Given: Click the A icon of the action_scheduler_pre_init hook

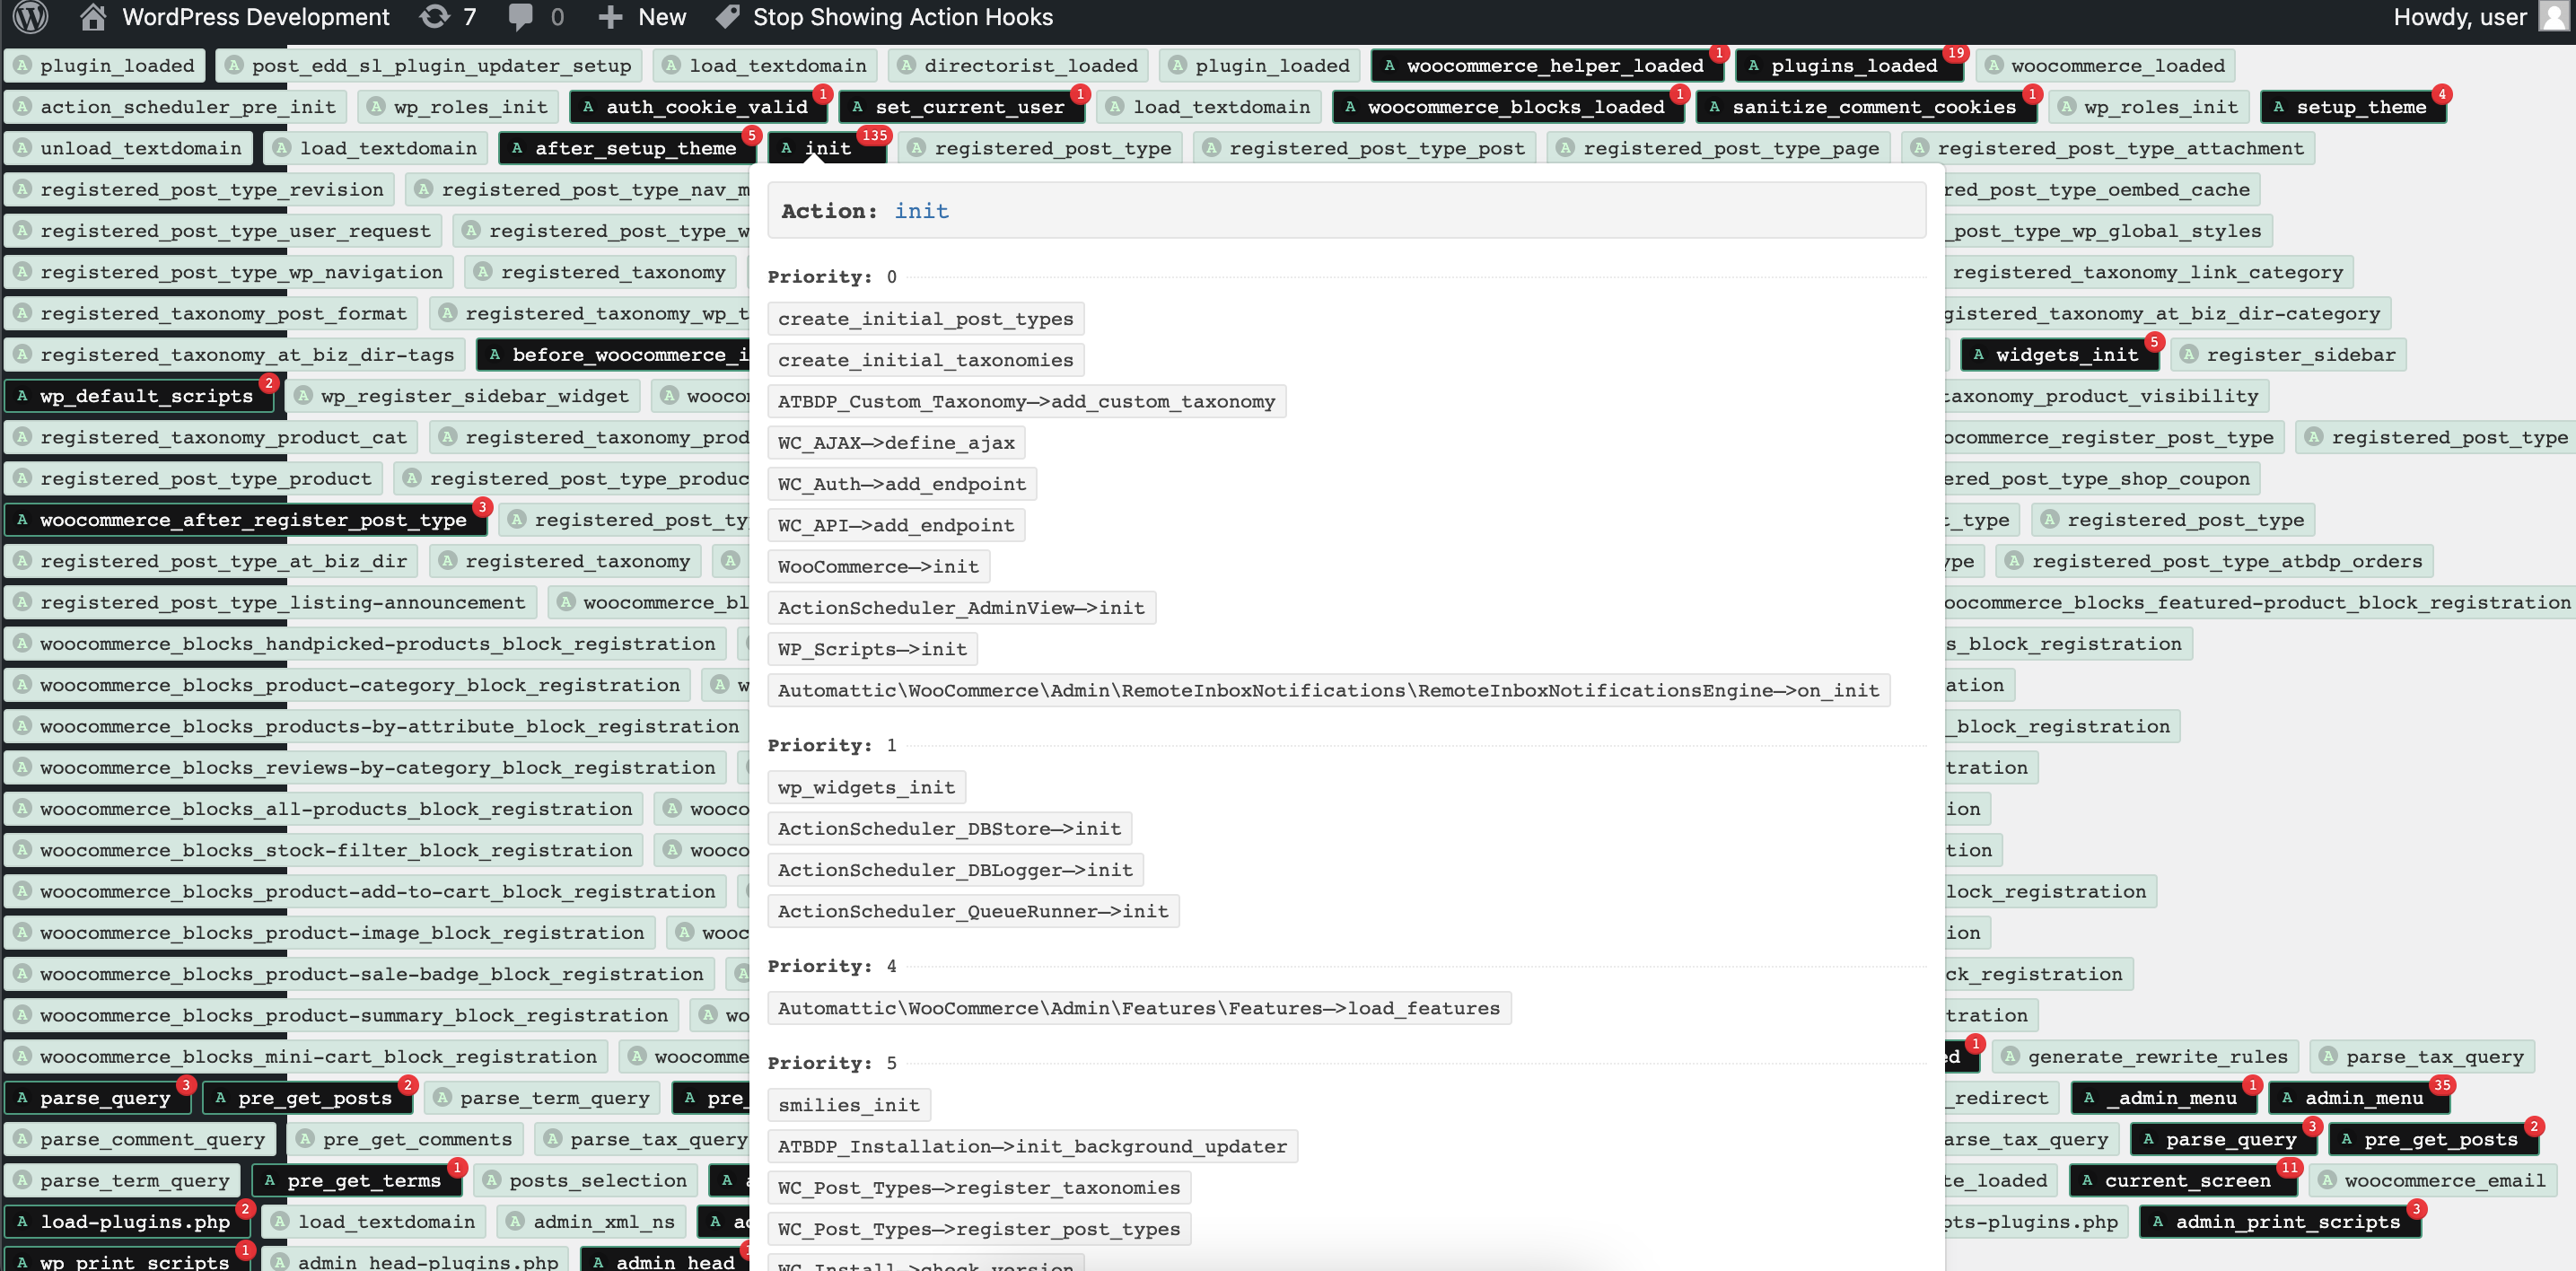Looking at the screenshot, I should [x=22, y=107].
